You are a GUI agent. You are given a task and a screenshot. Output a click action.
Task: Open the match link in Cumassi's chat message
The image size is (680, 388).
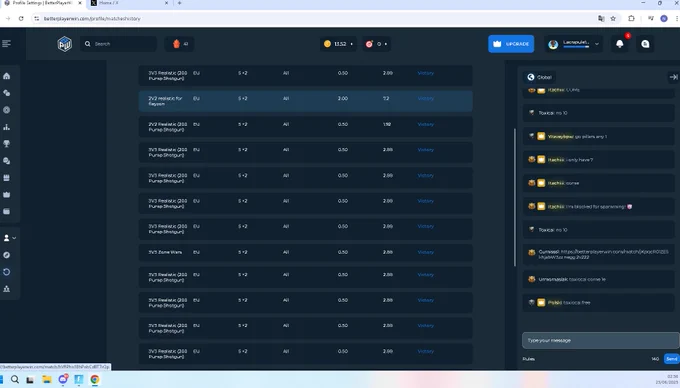(603, 254)
